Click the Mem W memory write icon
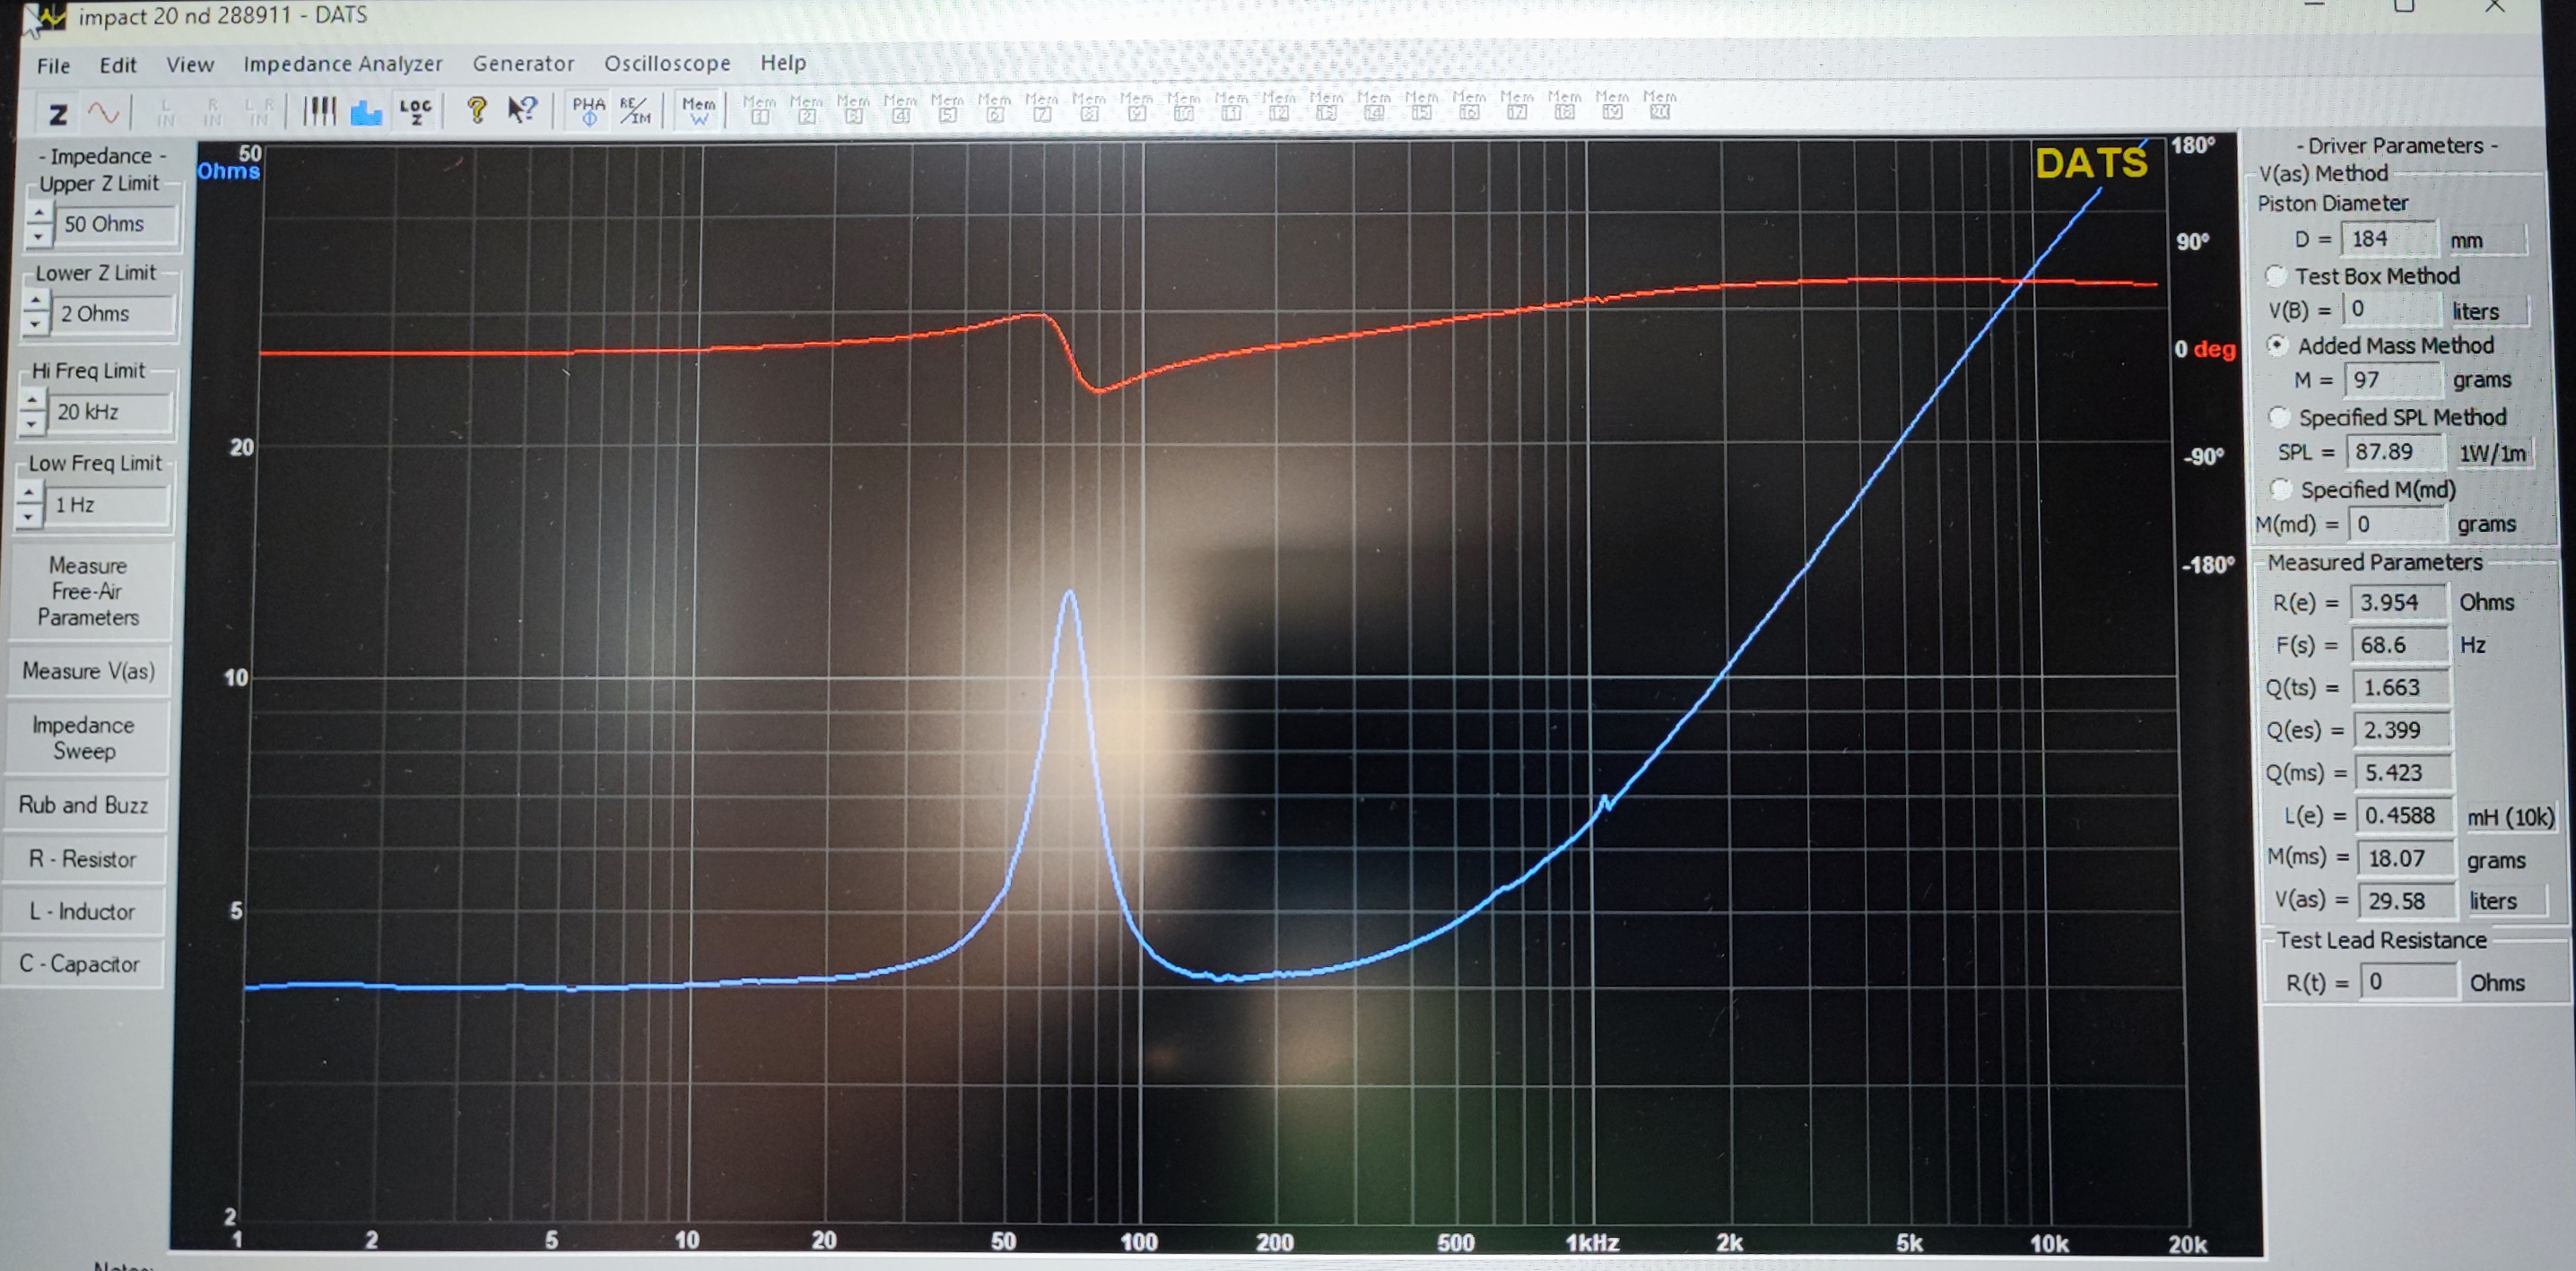This screenshot has height=1271, width=2576. point(698,110)
